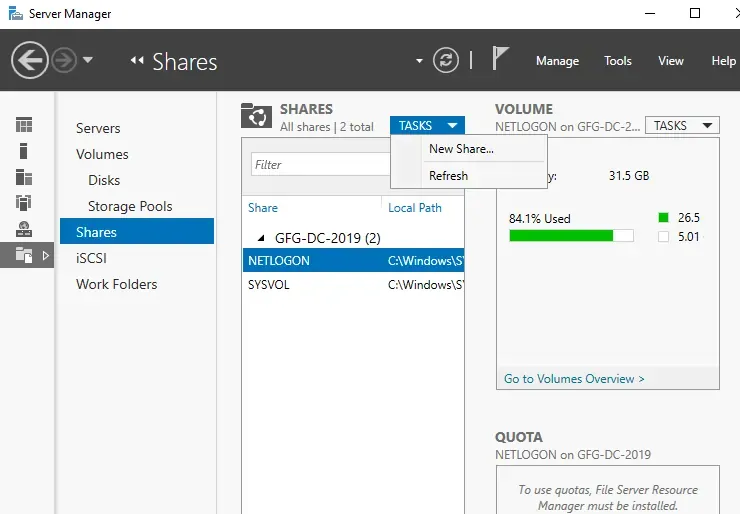
Task: Select Shares in the navigation list
Action: [137, 231]
